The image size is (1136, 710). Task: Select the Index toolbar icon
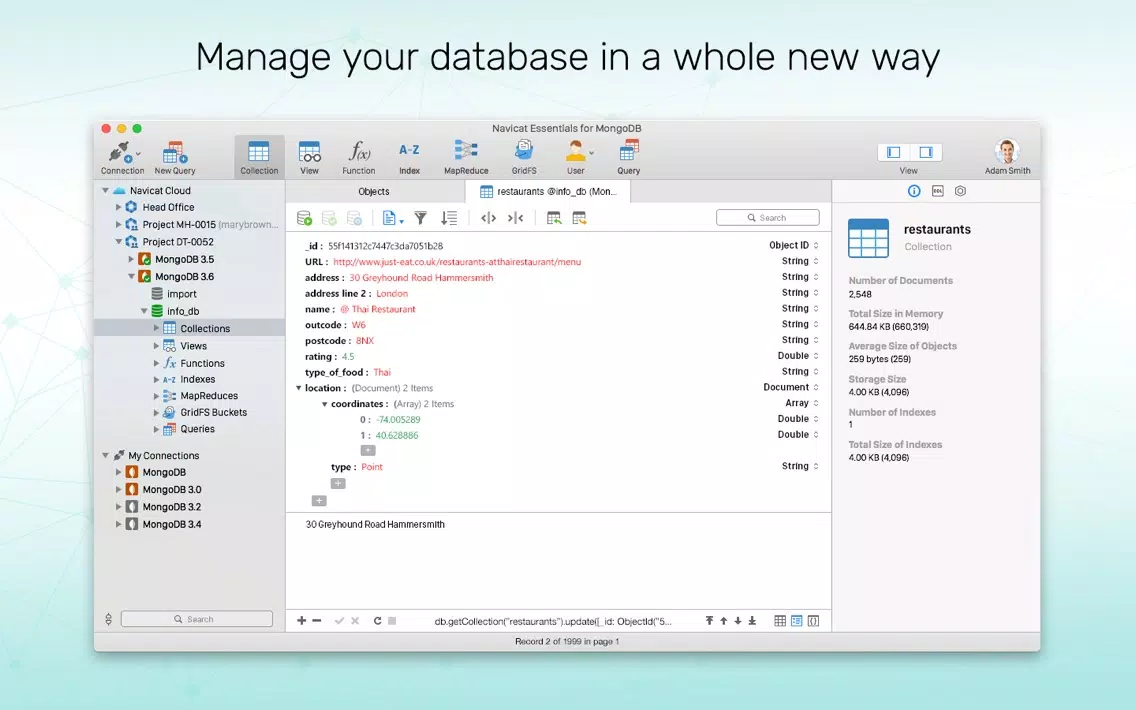[409, 158]
